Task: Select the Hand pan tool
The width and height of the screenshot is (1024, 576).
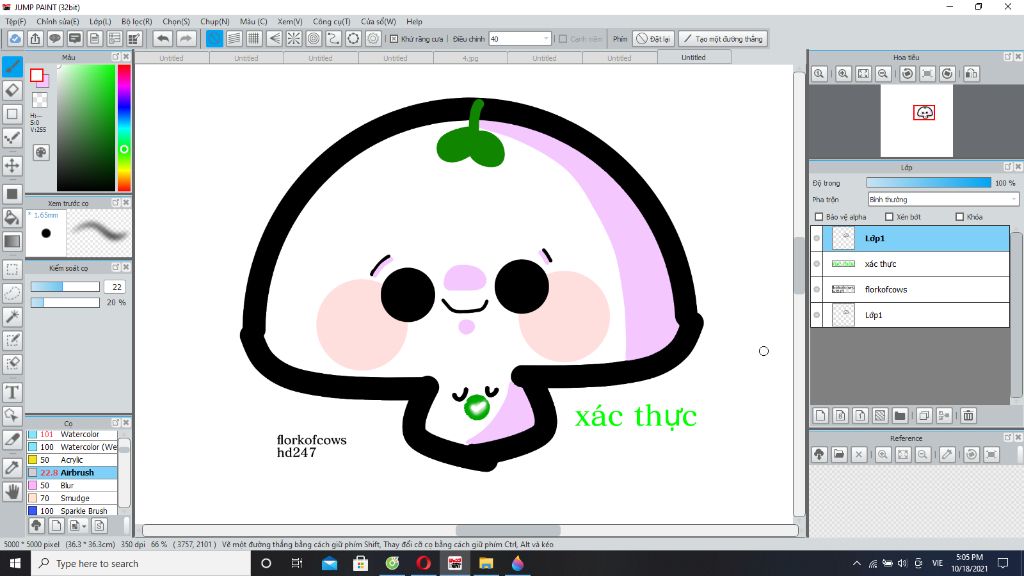Action: (12, 491)
